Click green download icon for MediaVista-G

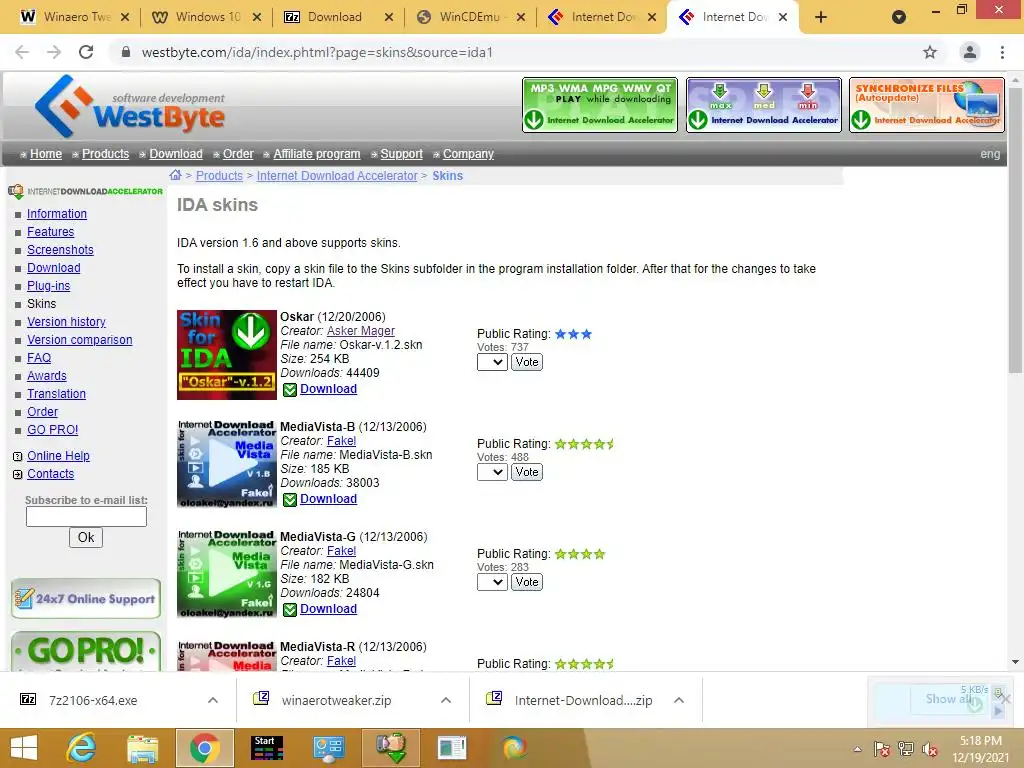[x=290, y=610]
